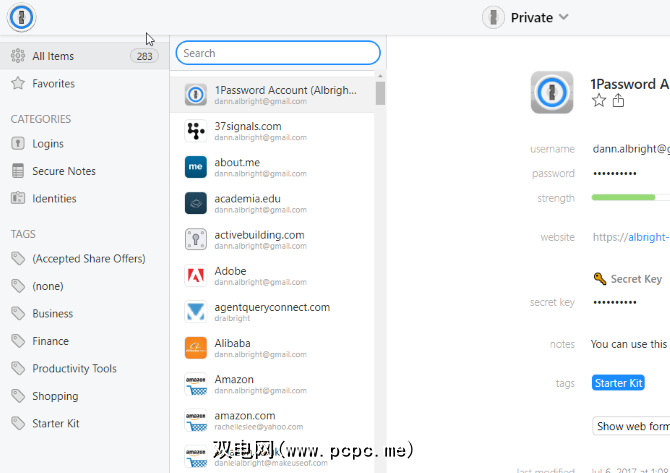Viewport: 670px width, 473px height.
Task: Click the Starter Kit tag pill
Action: tap(618, 383)
